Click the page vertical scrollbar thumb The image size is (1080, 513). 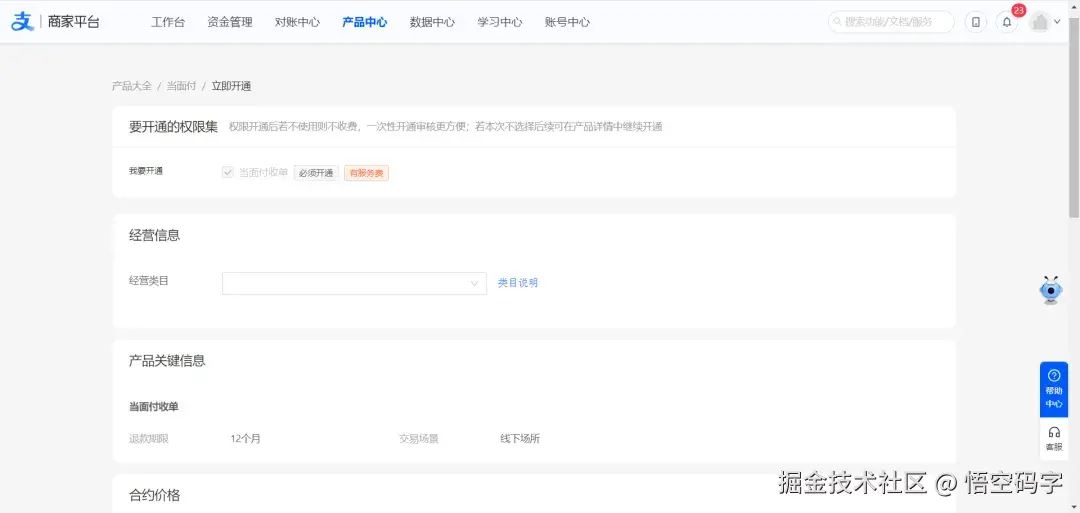tap(1074, 116)
